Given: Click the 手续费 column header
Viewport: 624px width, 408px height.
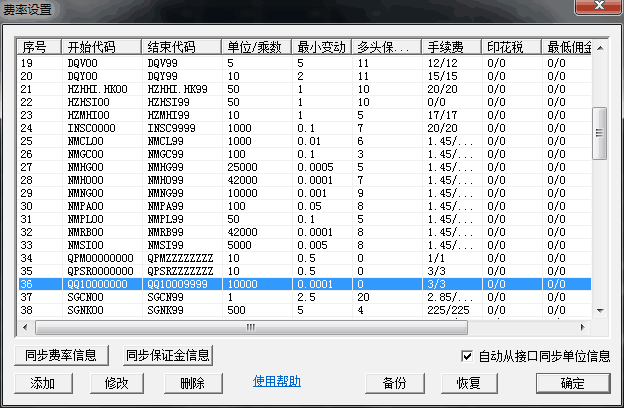Looking at the screenshot, I should [452, 47].
